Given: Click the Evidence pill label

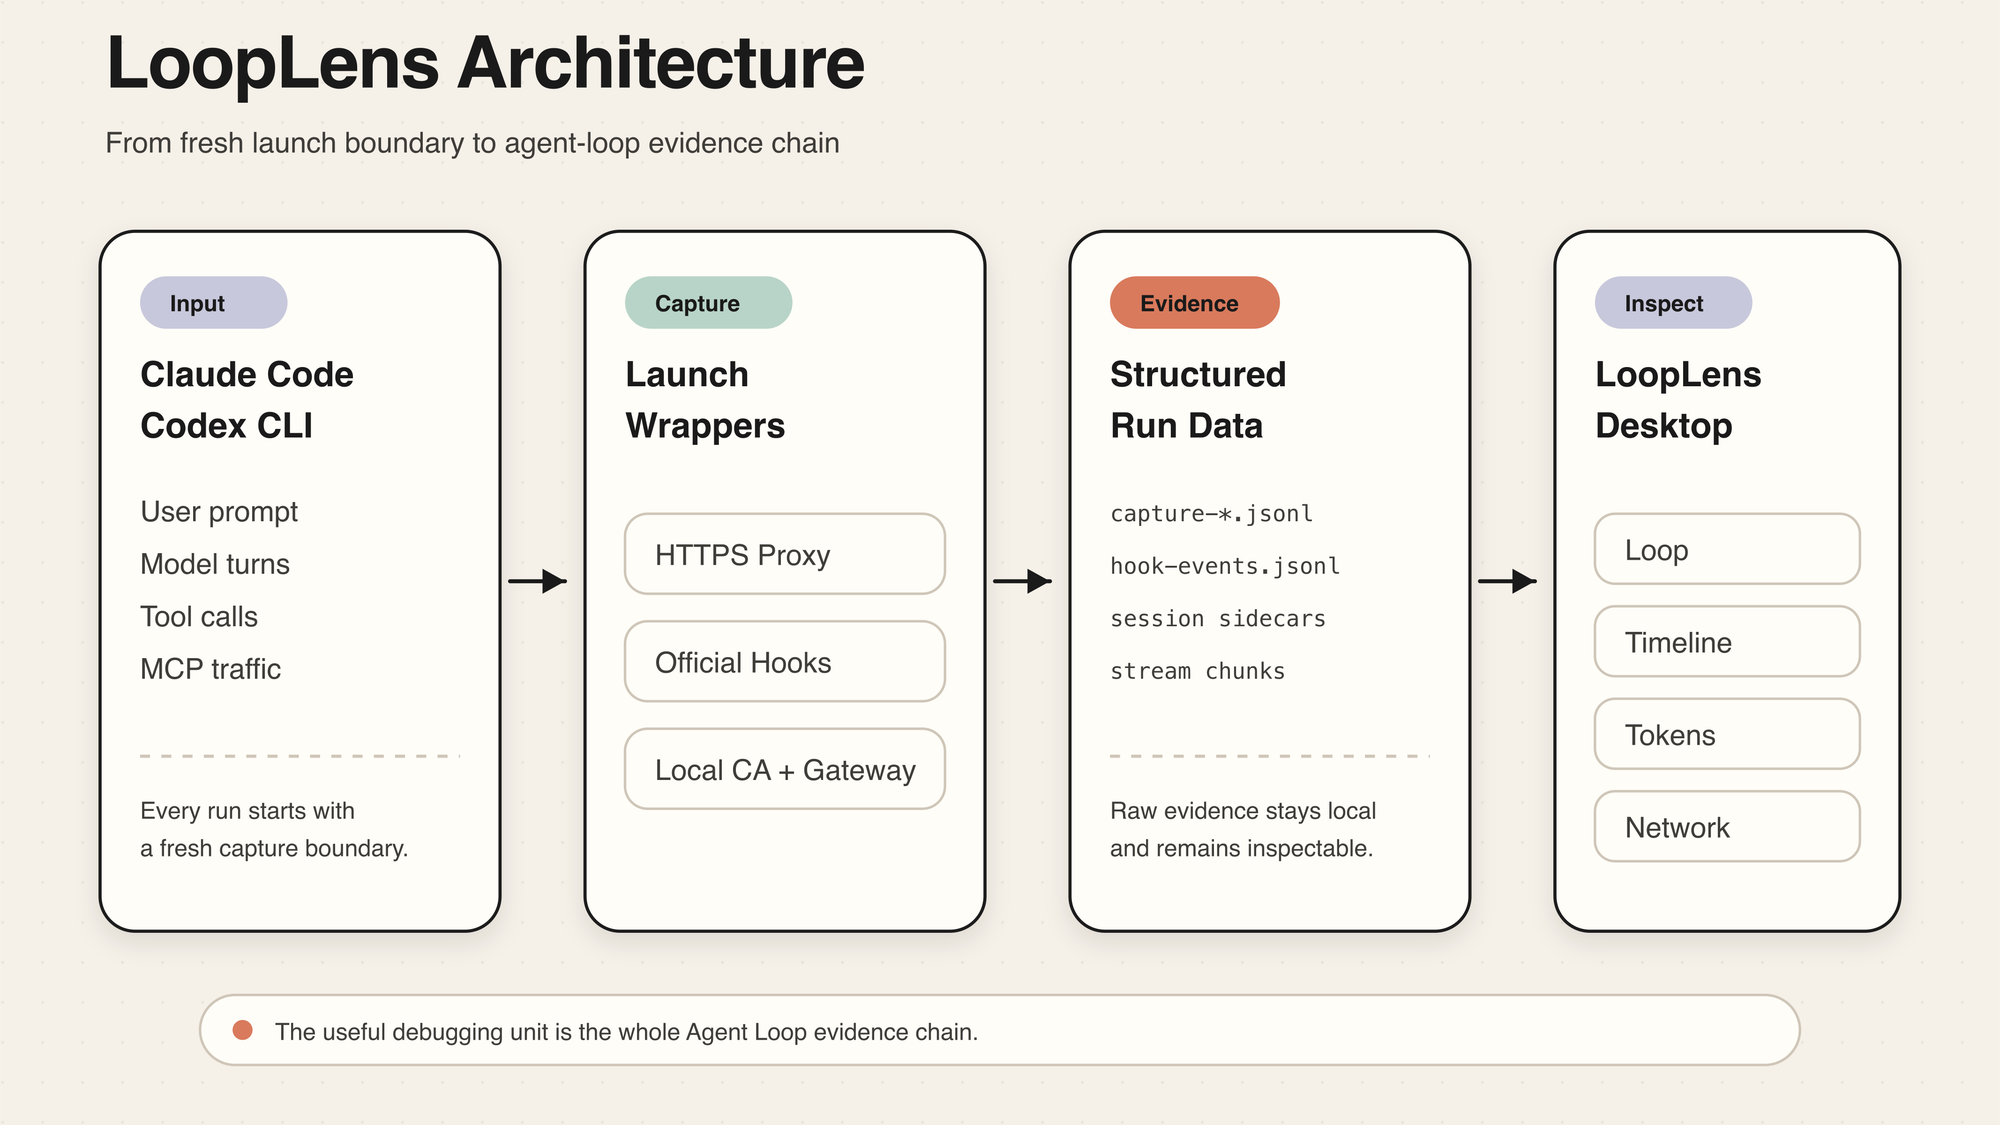Looking at the screenshot, I should [1194, 303].
